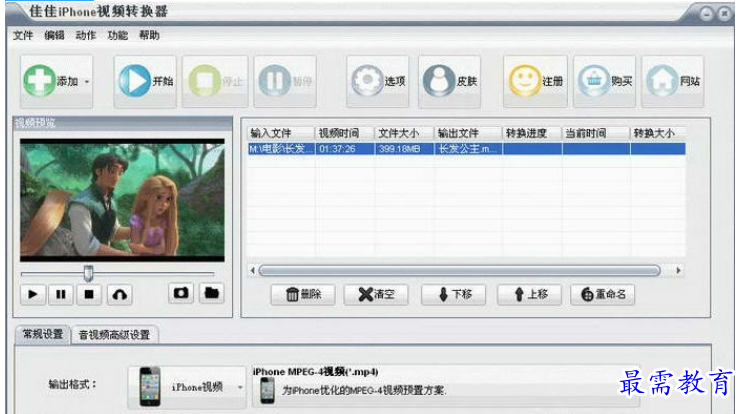This screenshot has height=414, width=741.
Task: Open Options (选项) gear button
Action: click(x=378, y=81)
